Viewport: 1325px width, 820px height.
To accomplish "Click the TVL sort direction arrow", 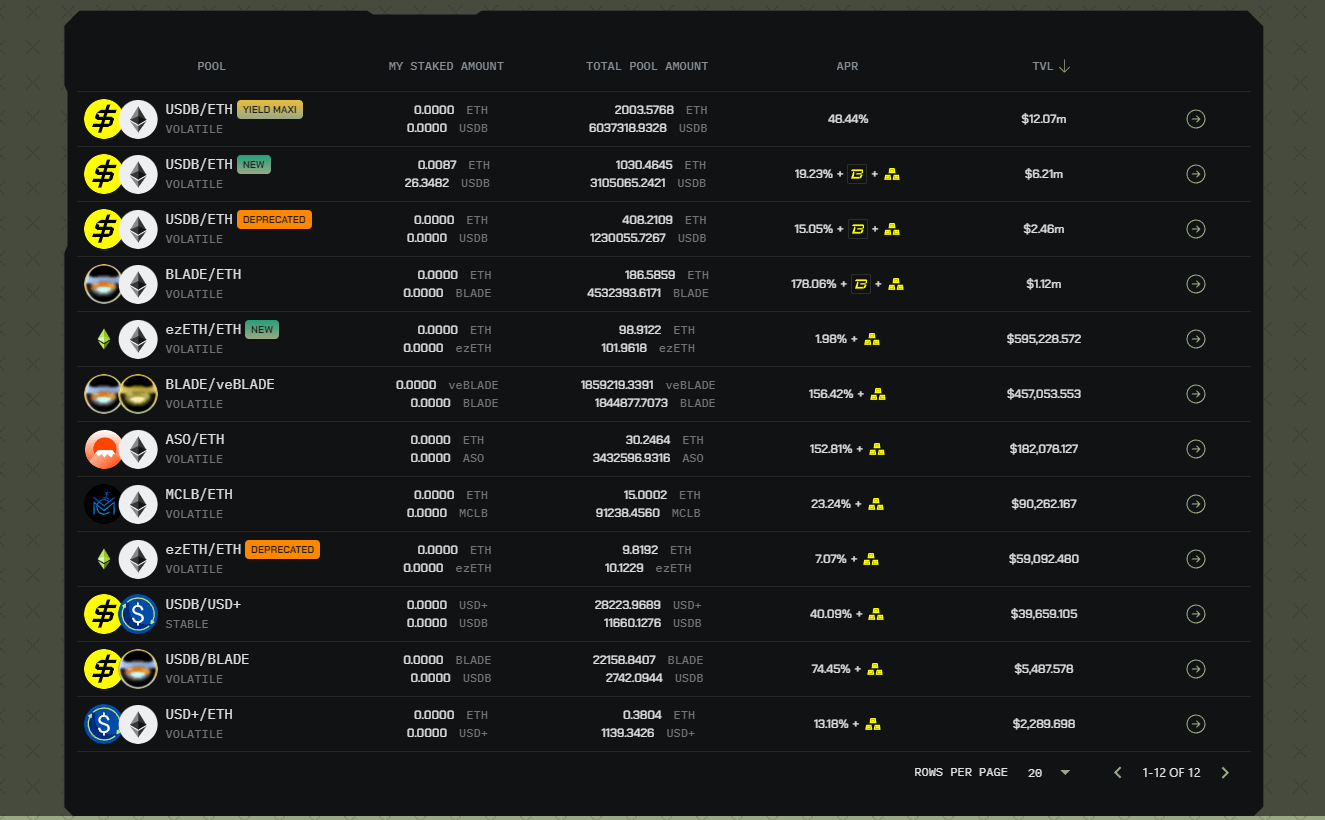I will tap(1064, 66).
